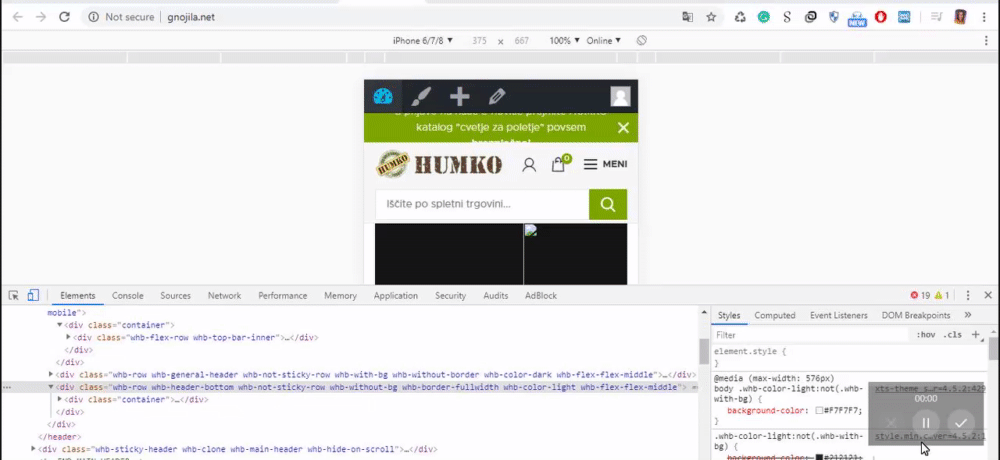1000x460 pixels.
Task: Open the 100% zoom dropdown
Action: tap(565, 40)
